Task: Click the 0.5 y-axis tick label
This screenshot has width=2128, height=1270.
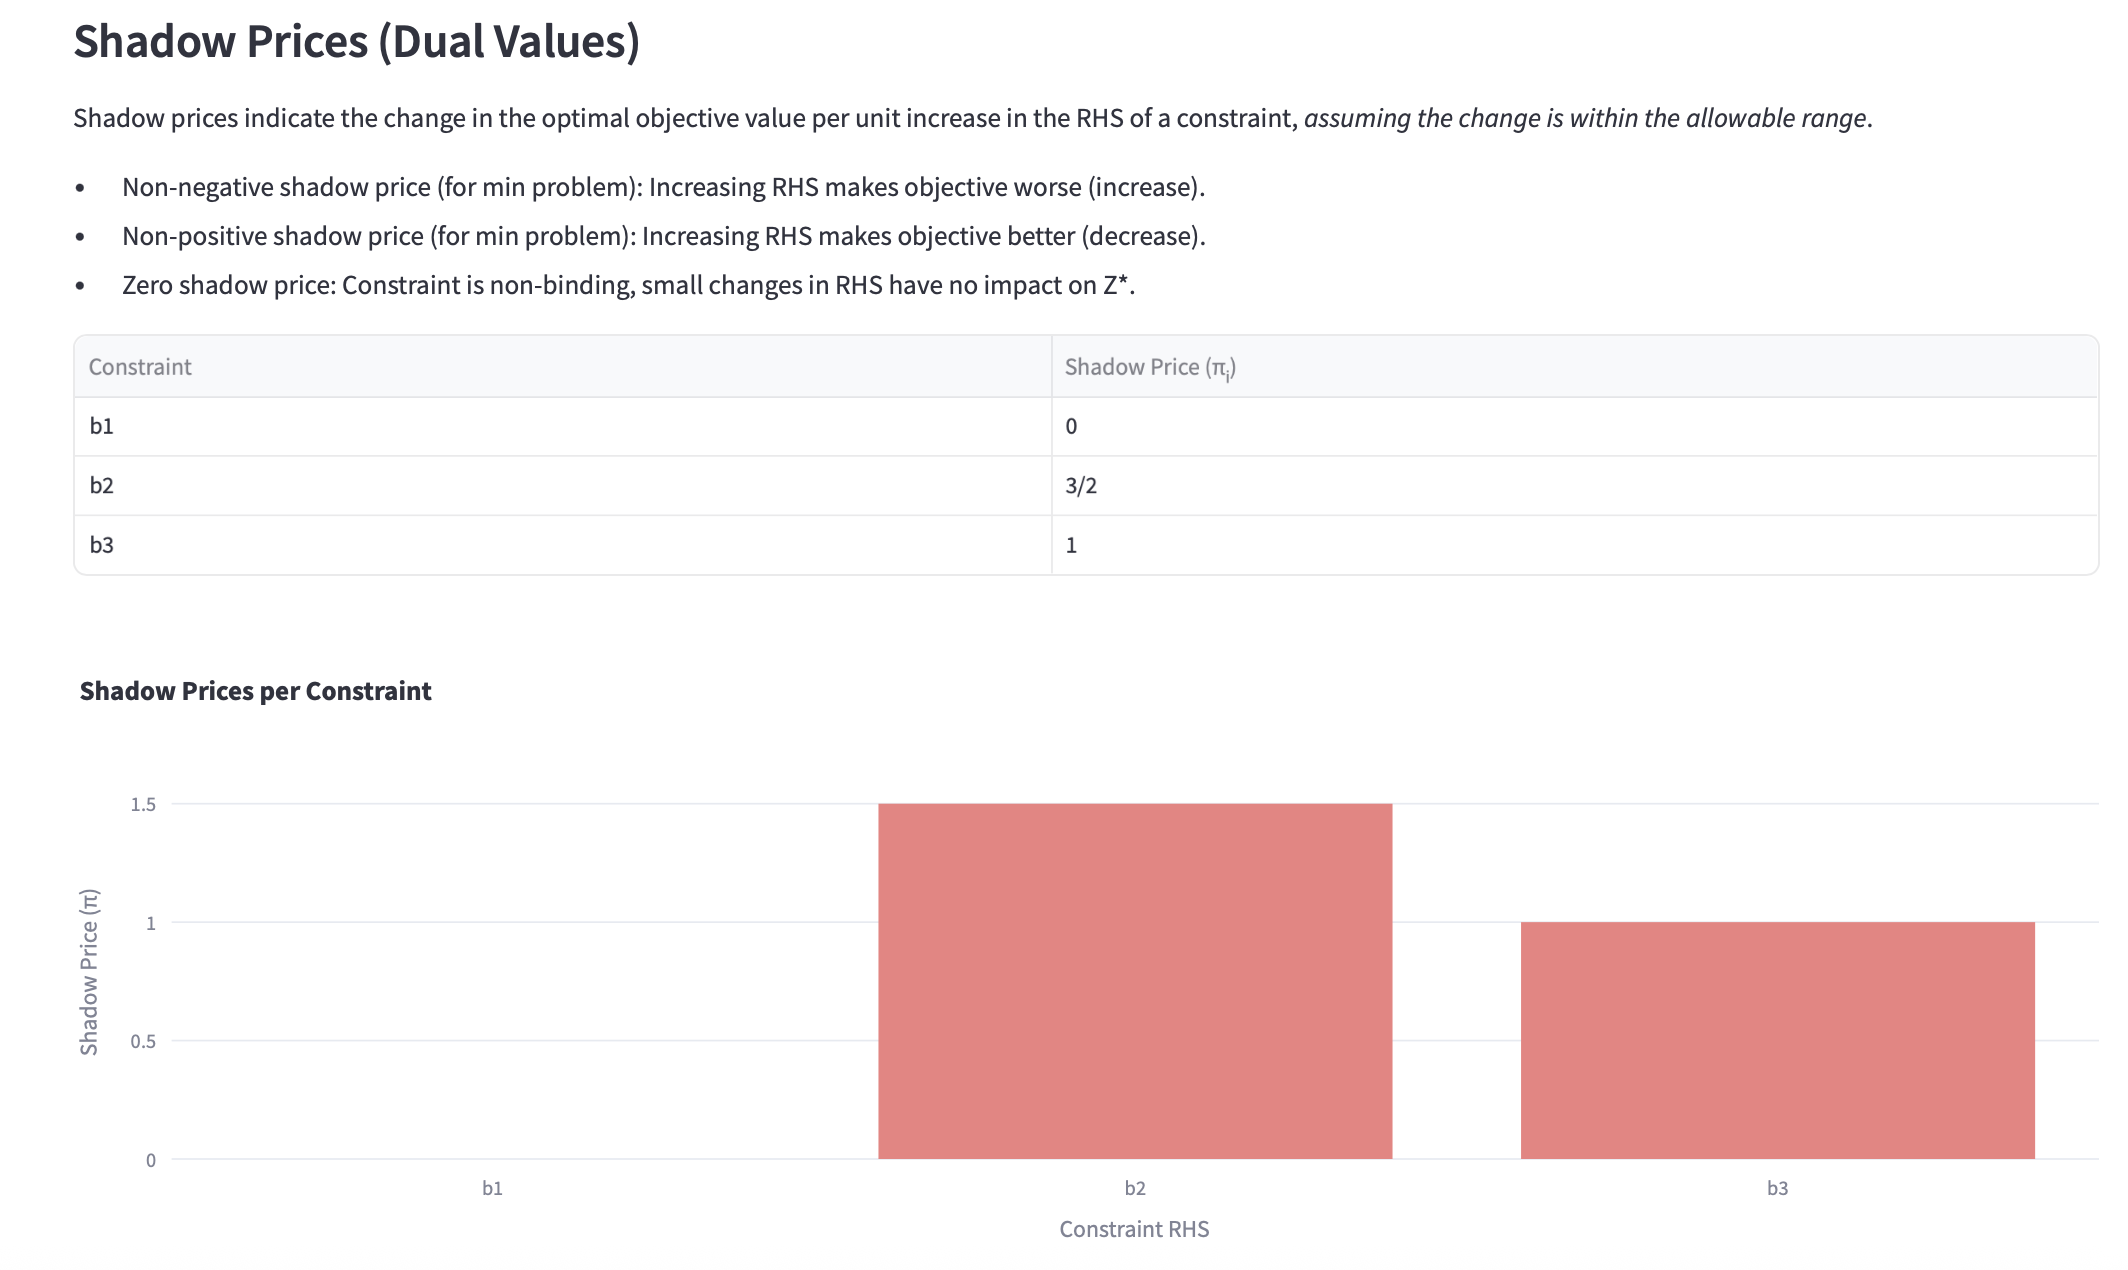Action: [x=143, y=1041]
